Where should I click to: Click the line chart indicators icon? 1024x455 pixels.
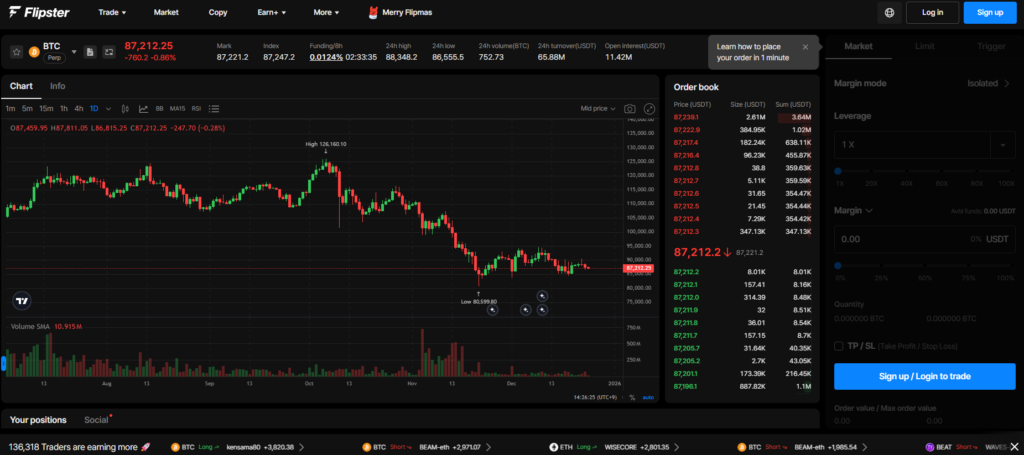pos(143,108)
